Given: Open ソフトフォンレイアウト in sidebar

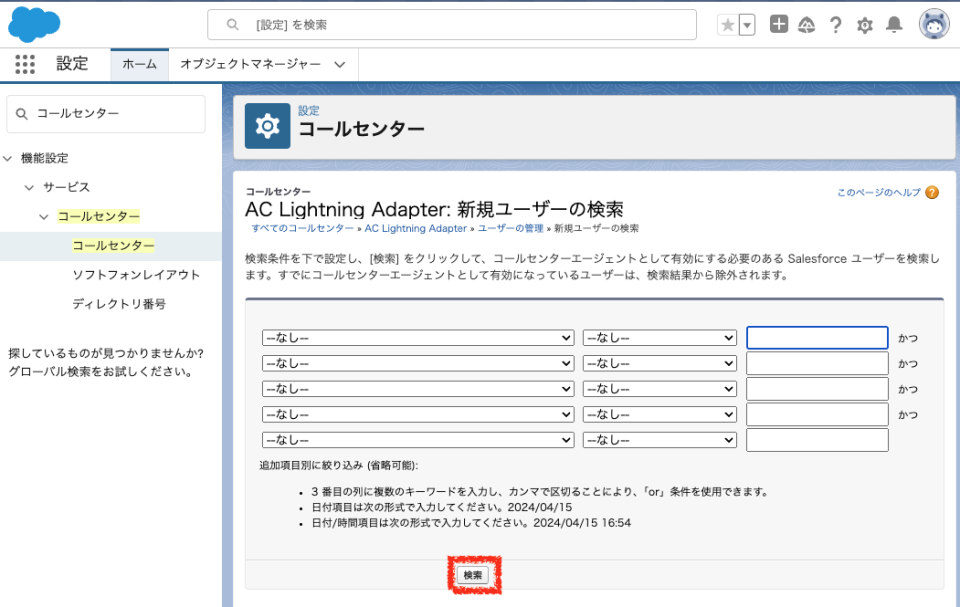Looking at the screenshot, I should click(136, 275).
